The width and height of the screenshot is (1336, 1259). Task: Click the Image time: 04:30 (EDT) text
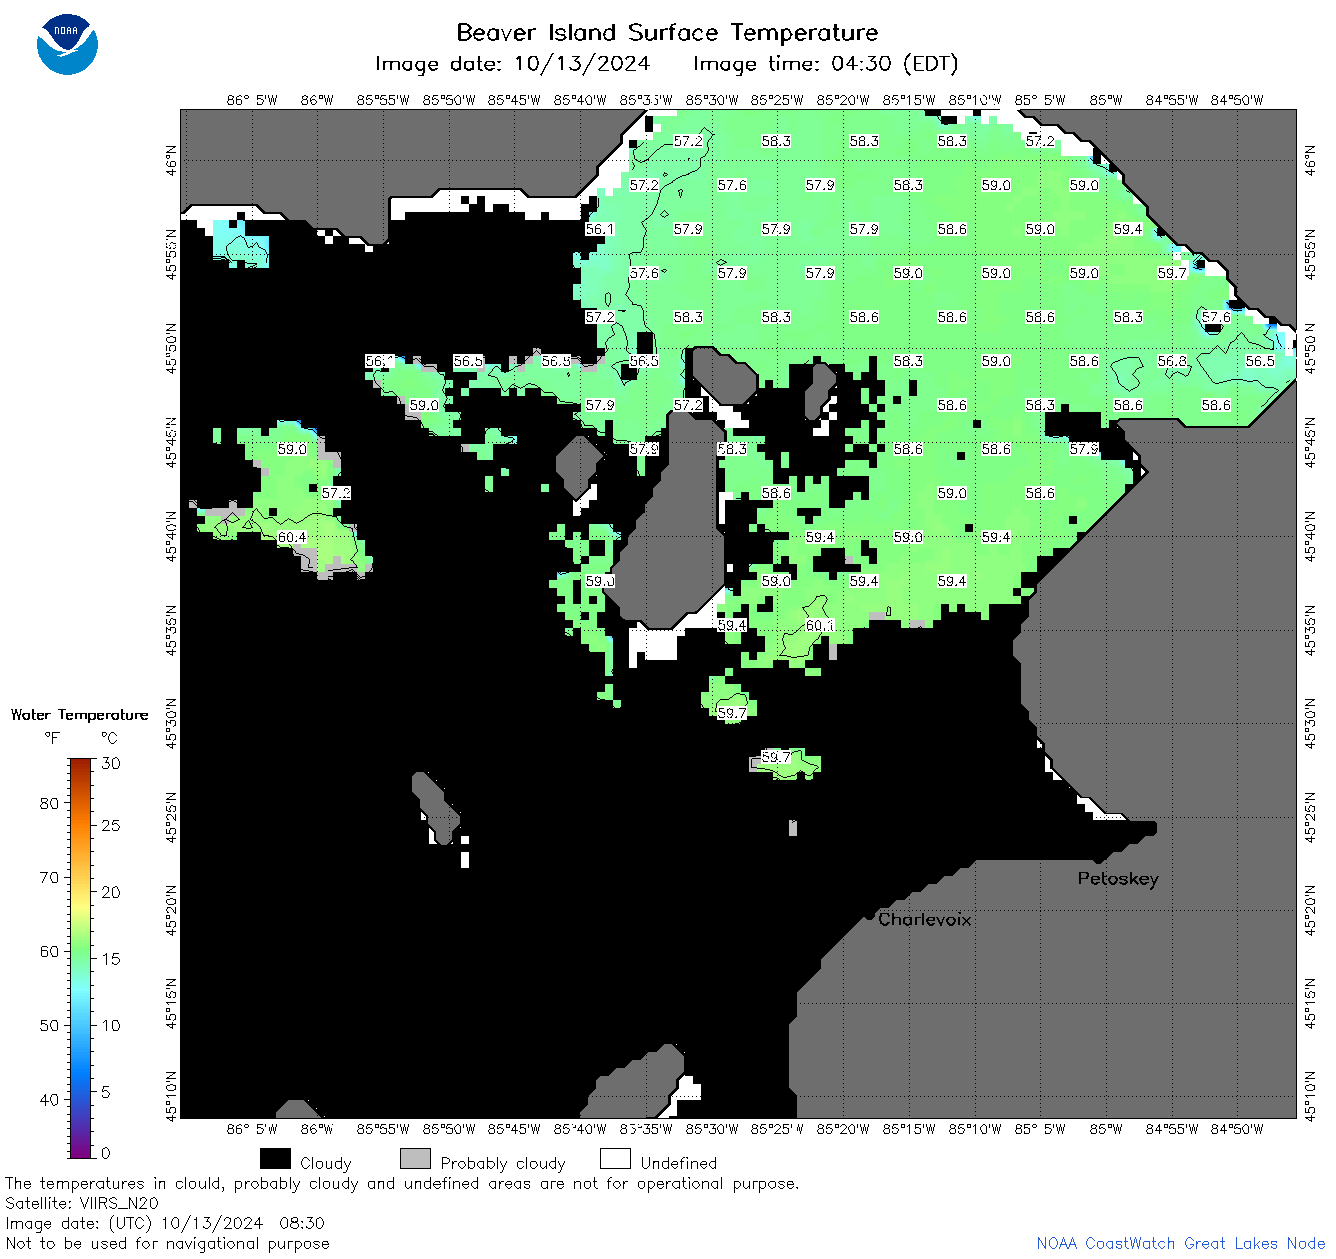pyautogui.click(x=826, y=64)
